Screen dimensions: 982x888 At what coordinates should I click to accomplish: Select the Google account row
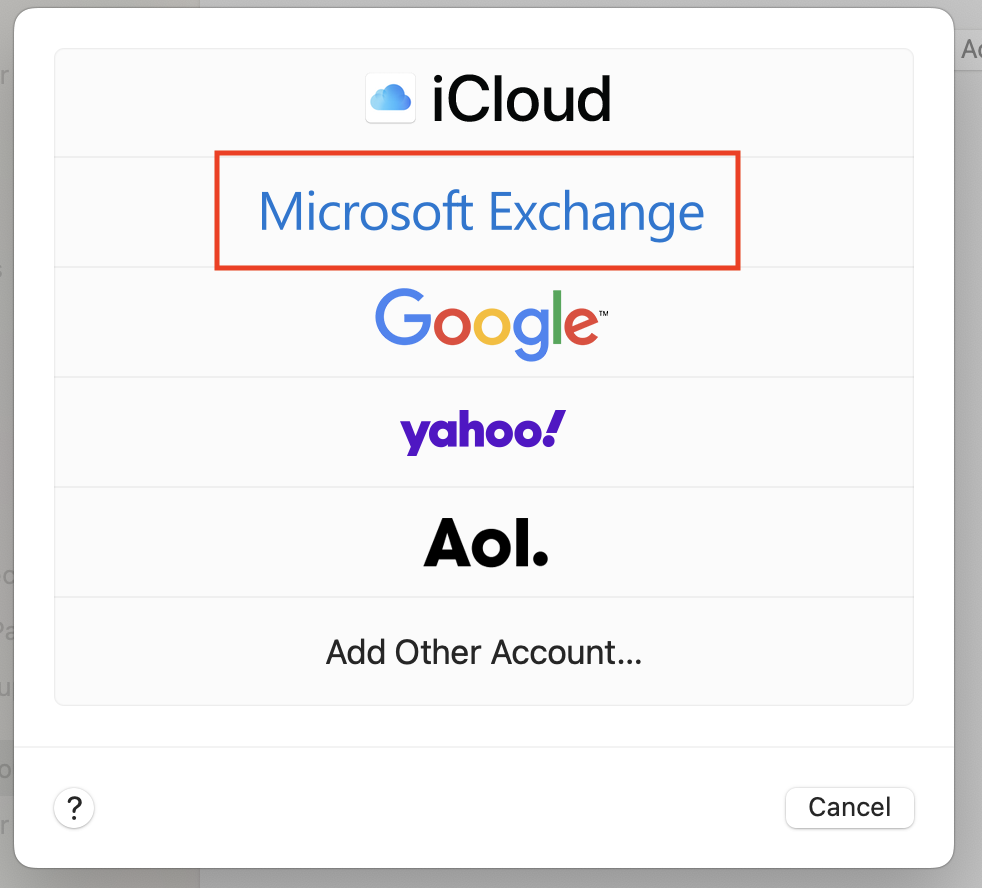[483, 323]
